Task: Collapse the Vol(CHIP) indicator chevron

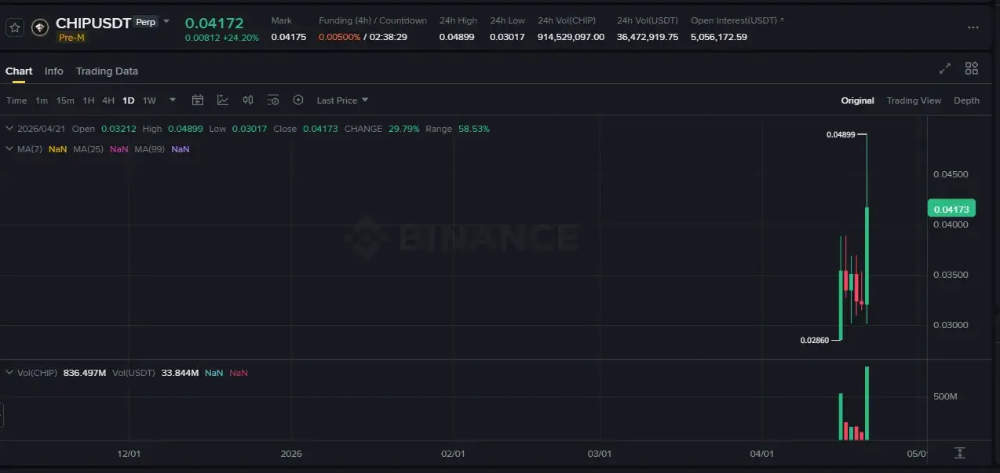Action: (x=9, y=372)
